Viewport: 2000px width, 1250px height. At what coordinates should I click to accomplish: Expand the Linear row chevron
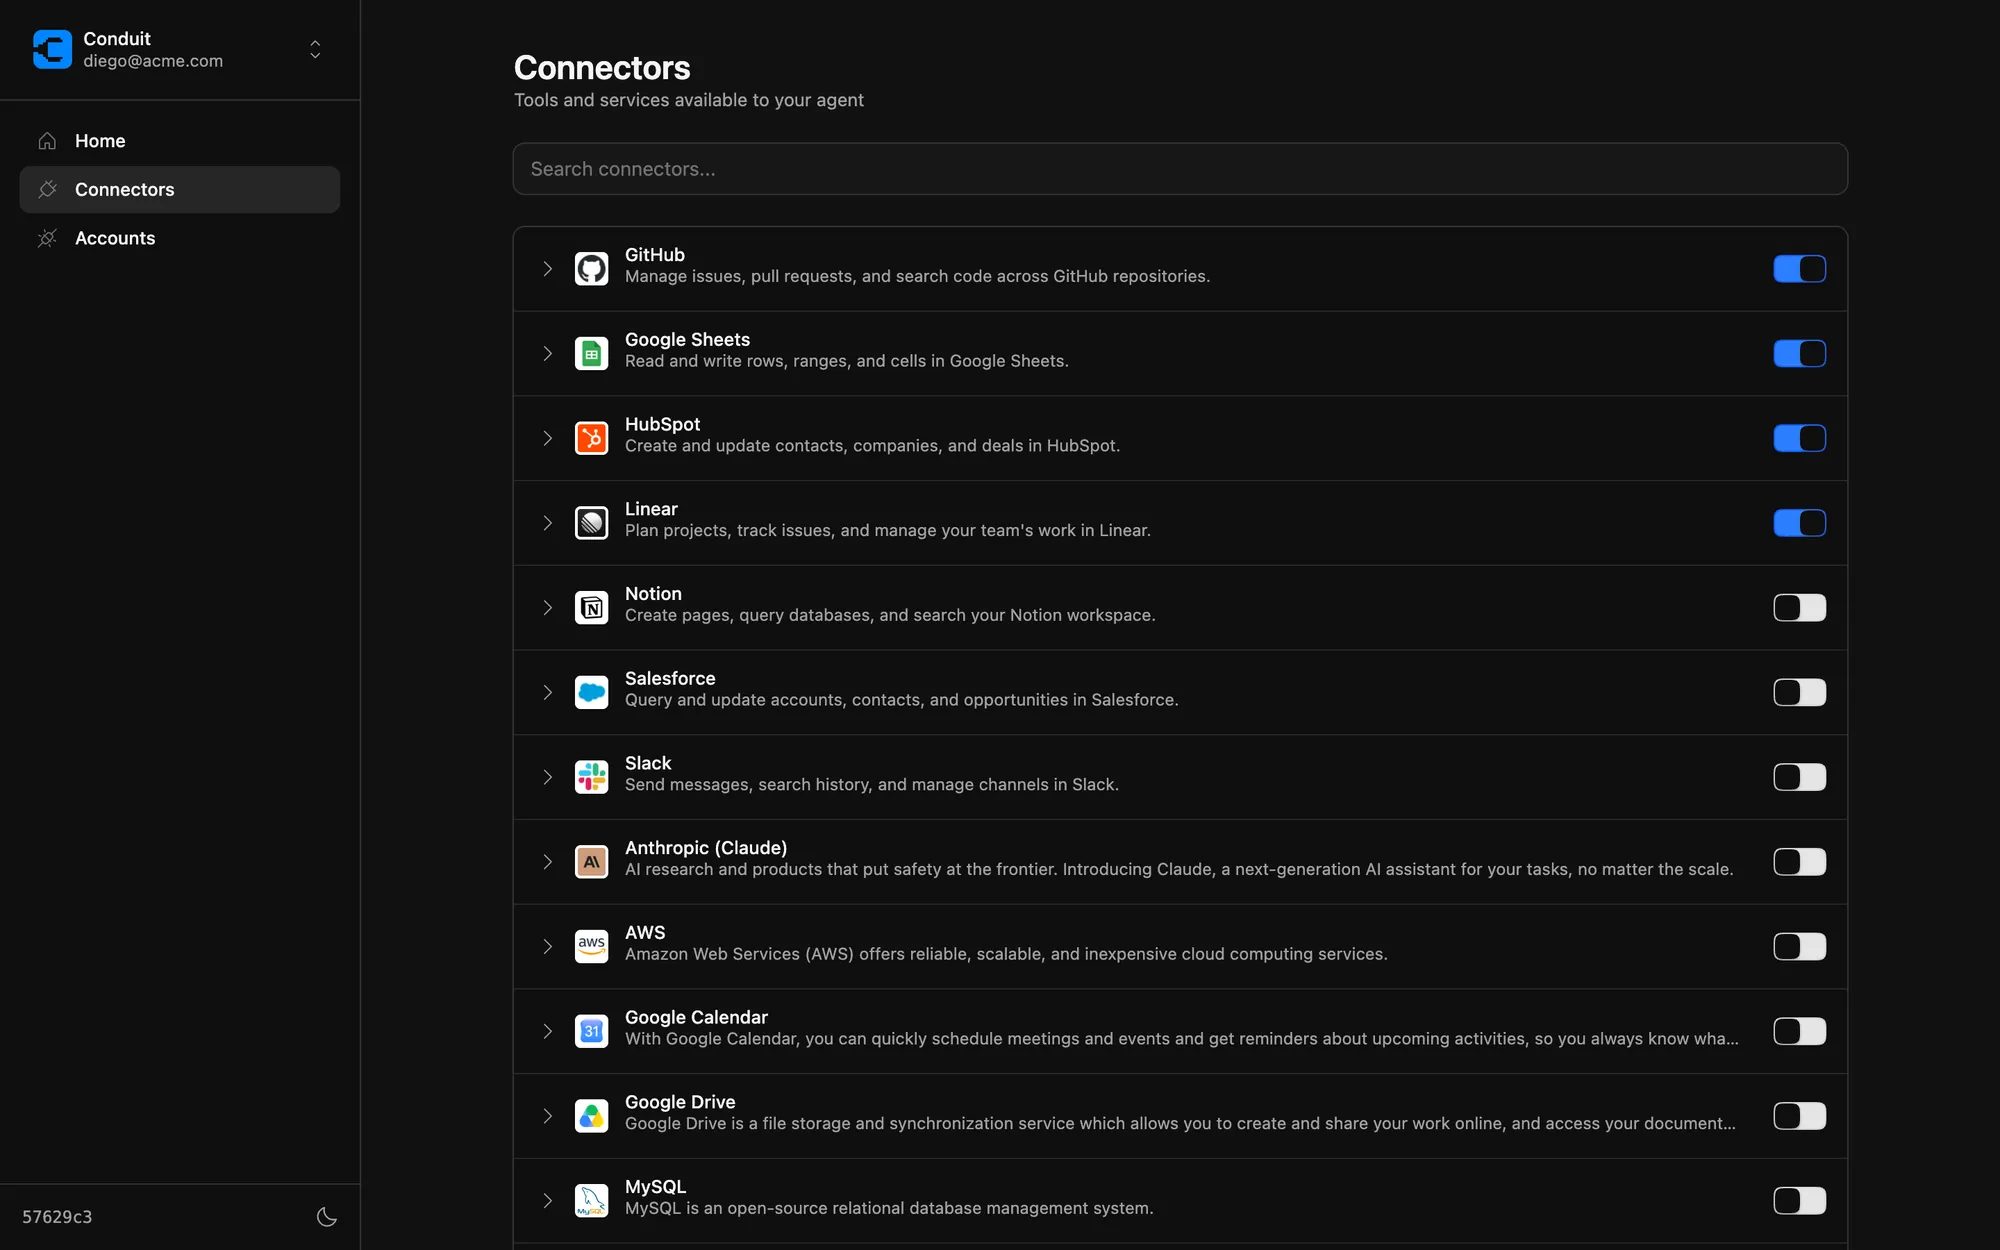coord(547,523)
